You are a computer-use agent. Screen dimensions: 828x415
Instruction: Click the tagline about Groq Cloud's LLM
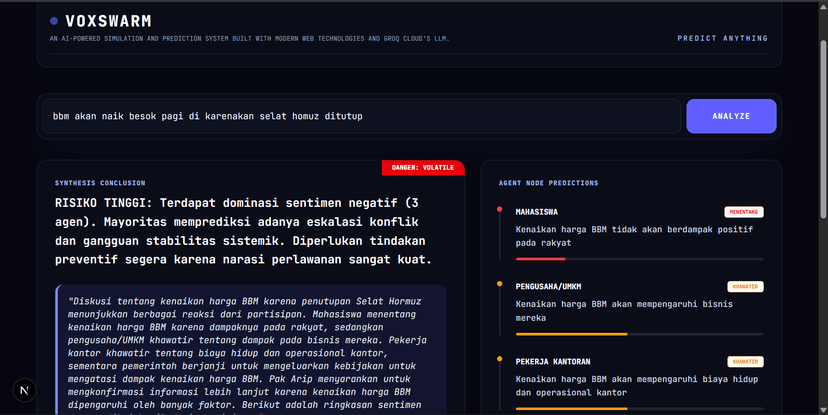[x=249, y=39]
